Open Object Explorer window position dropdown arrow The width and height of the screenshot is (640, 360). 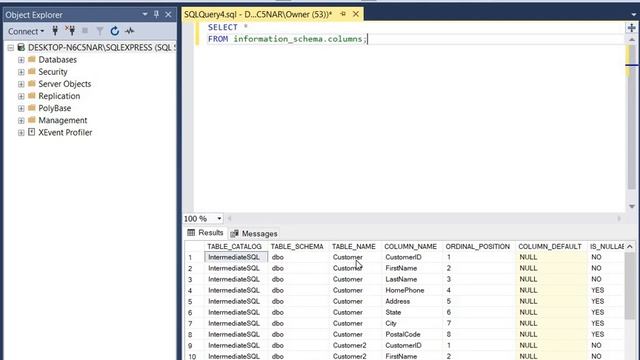[144, 14]
